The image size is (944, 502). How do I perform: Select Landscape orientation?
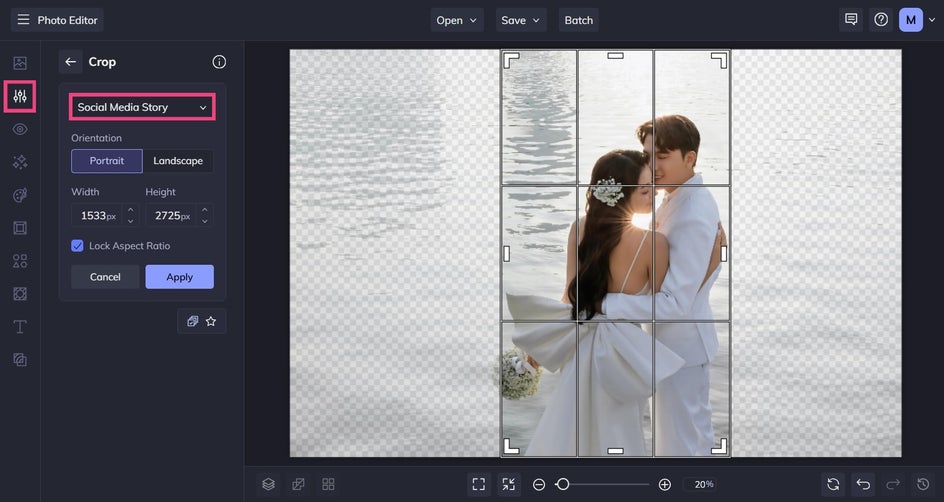pyautogui.click(x=178, y=161)
